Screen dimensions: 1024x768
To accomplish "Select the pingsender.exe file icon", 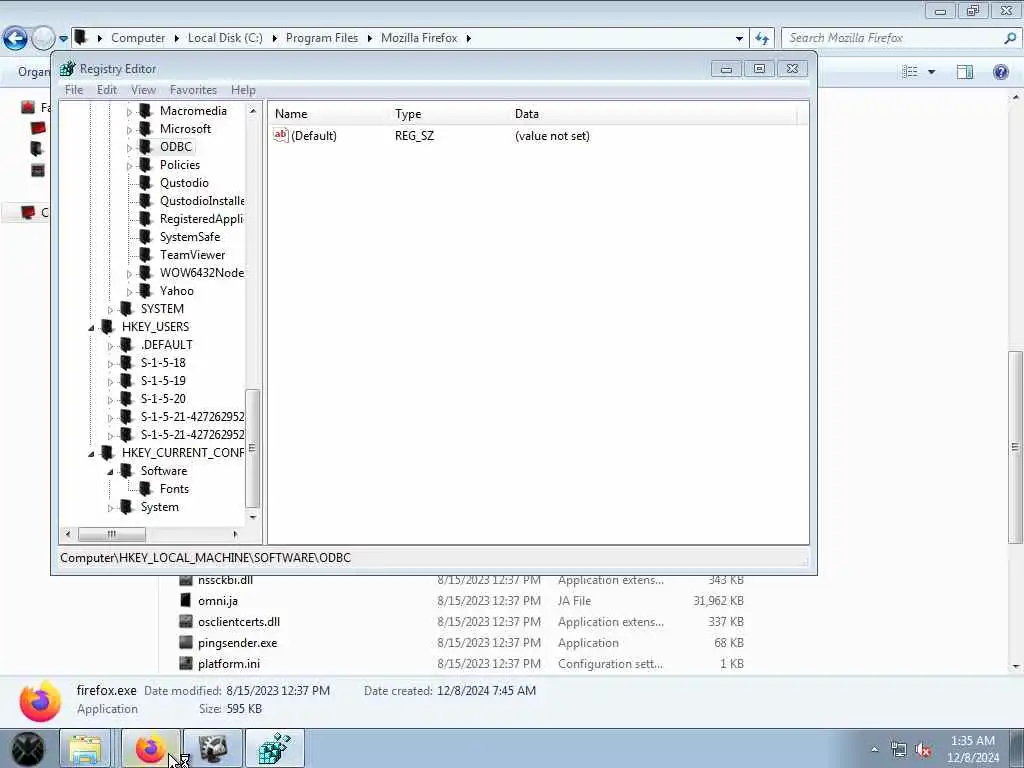I will (x=186, y=643).
